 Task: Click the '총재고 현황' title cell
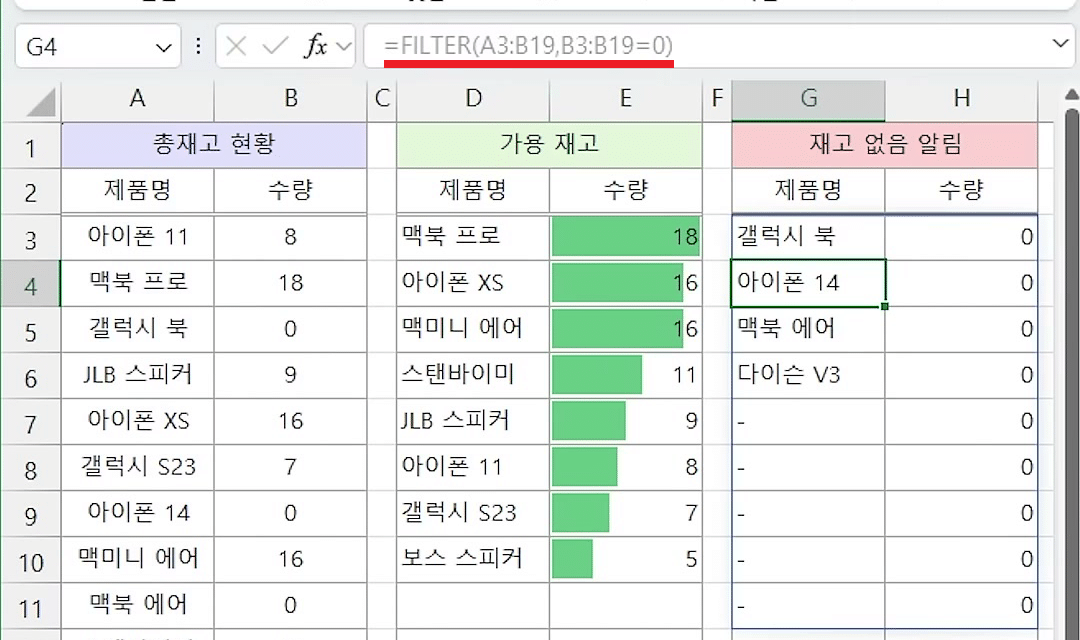(x=214, y=145)
